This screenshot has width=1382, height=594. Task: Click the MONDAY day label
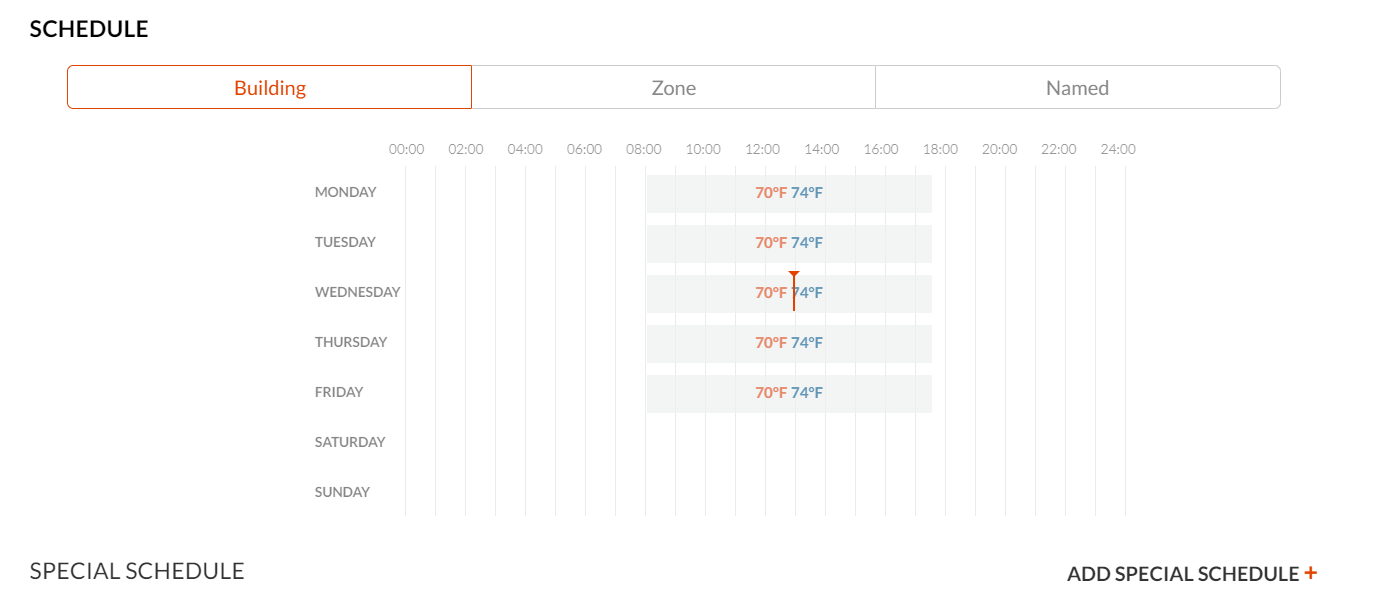pos(345,192)
